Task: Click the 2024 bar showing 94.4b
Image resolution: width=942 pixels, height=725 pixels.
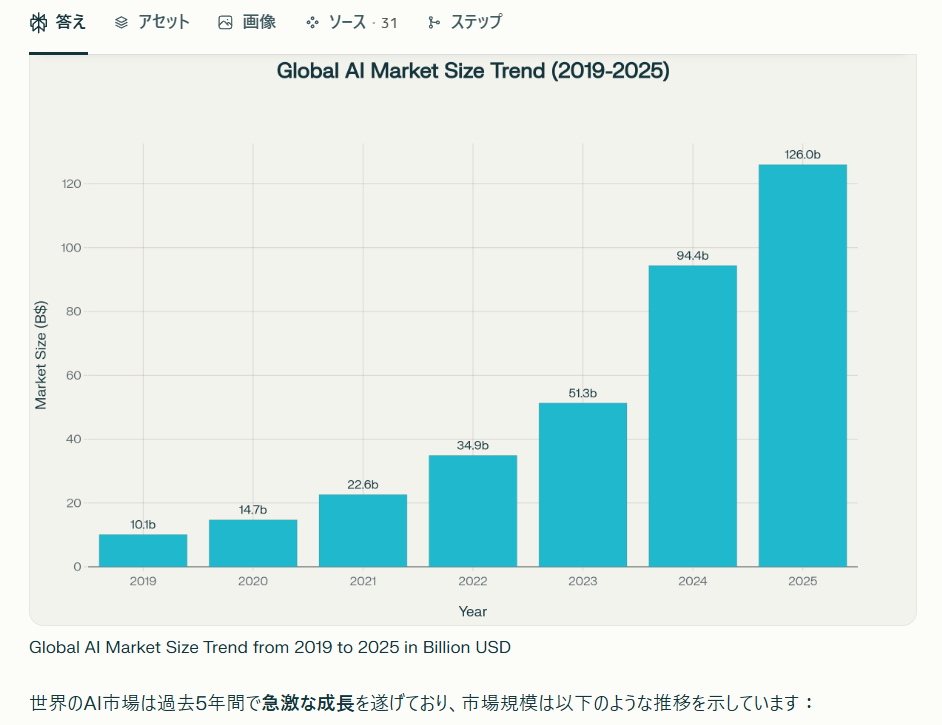Action: click(x=692, y=415)
